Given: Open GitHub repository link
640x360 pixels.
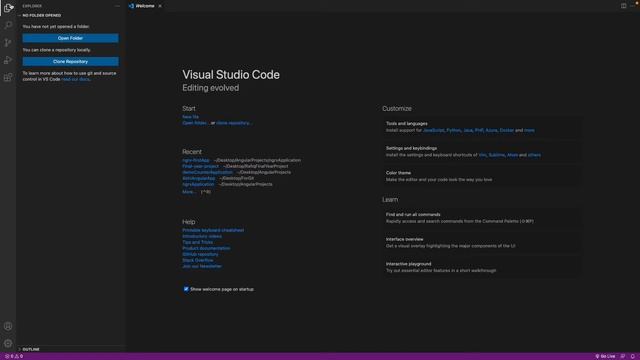Looking at the screenshot, I should click(x=200, y=254).
